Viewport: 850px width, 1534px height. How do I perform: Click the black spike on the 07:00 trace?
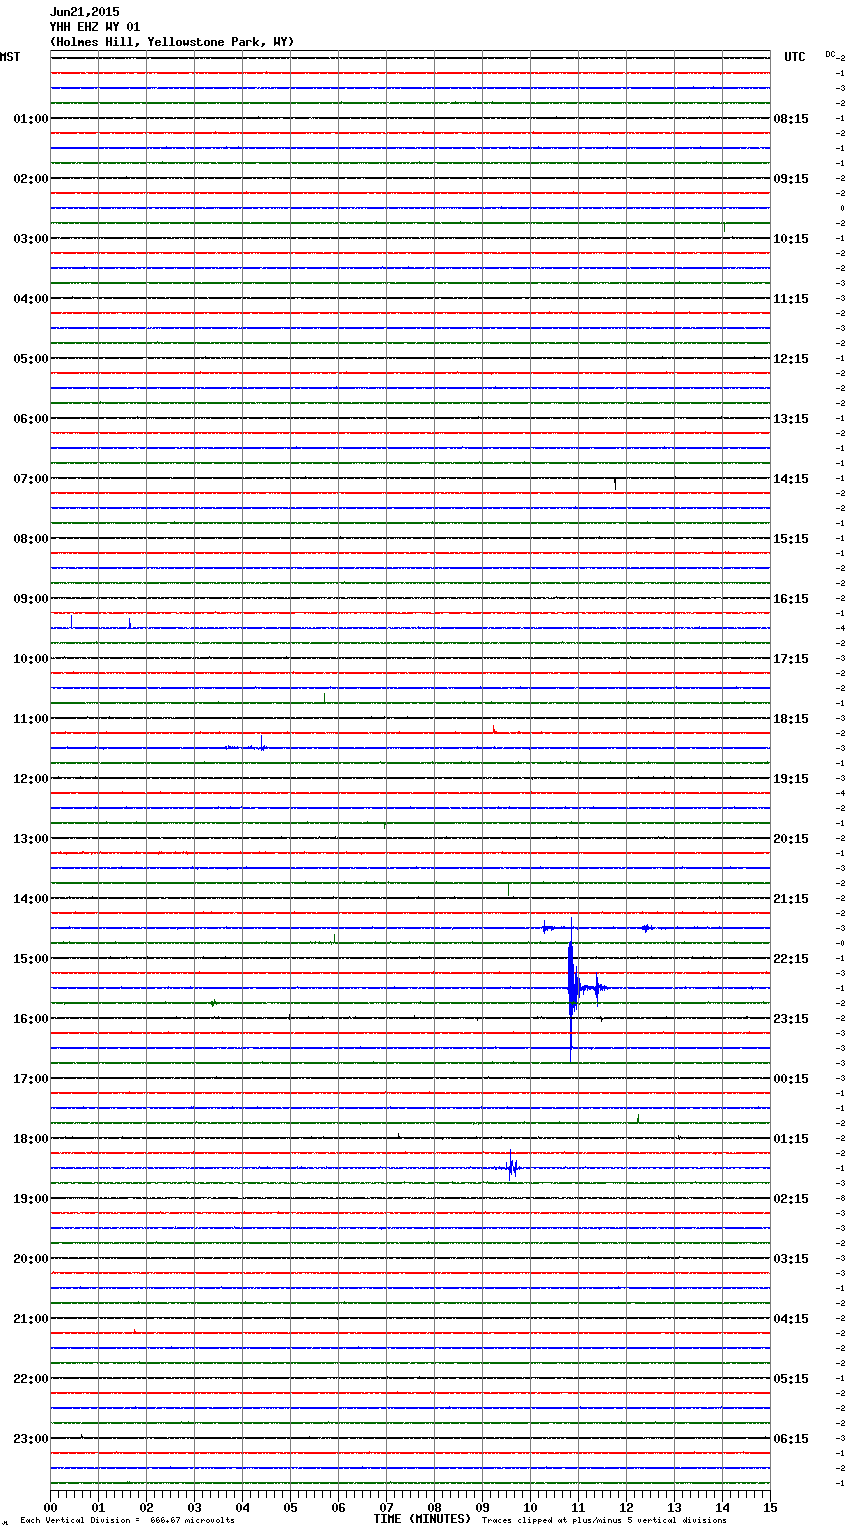(615, 483)
